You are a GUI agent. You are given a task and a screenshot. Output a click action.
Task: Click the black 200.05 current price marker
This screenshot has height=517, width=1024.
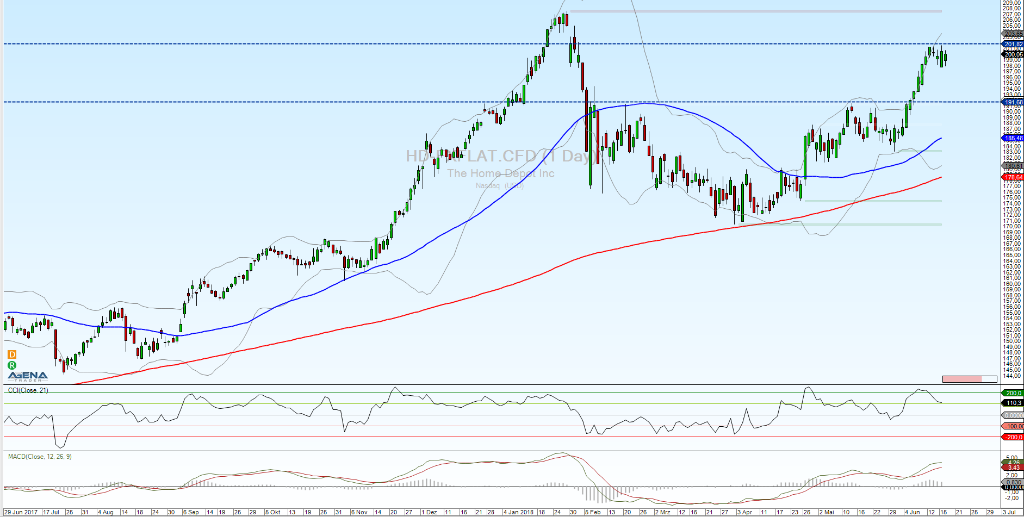1013,54
